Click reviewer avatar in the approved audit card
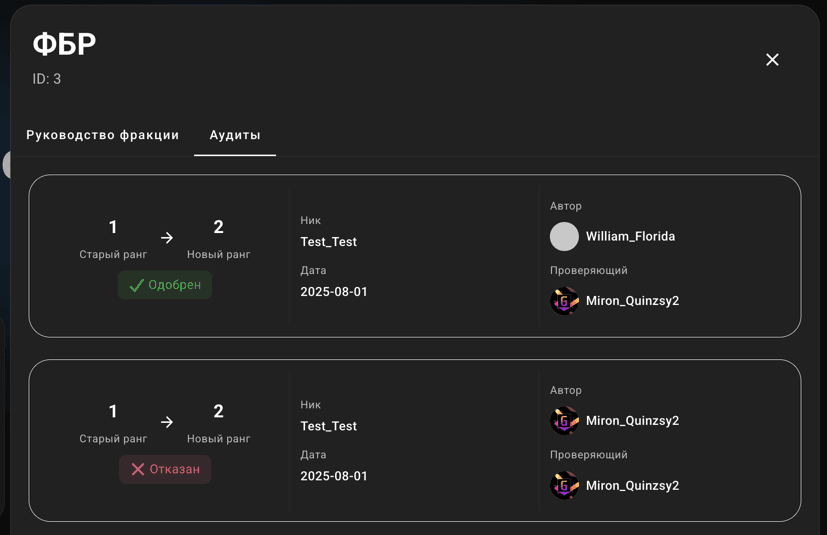Screen dimensions: 827x535 coord(564,301)
